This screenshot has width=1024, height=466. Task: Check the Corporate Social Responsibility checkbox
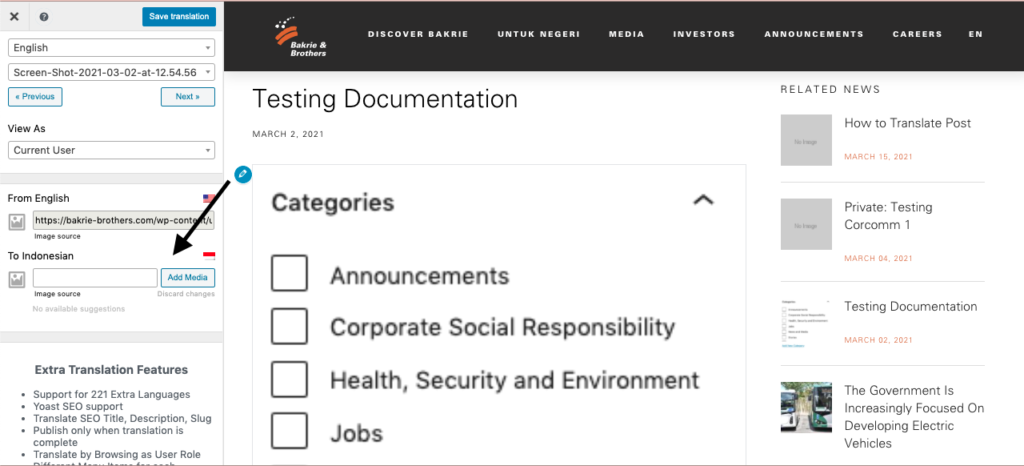(x=289, y=326)
